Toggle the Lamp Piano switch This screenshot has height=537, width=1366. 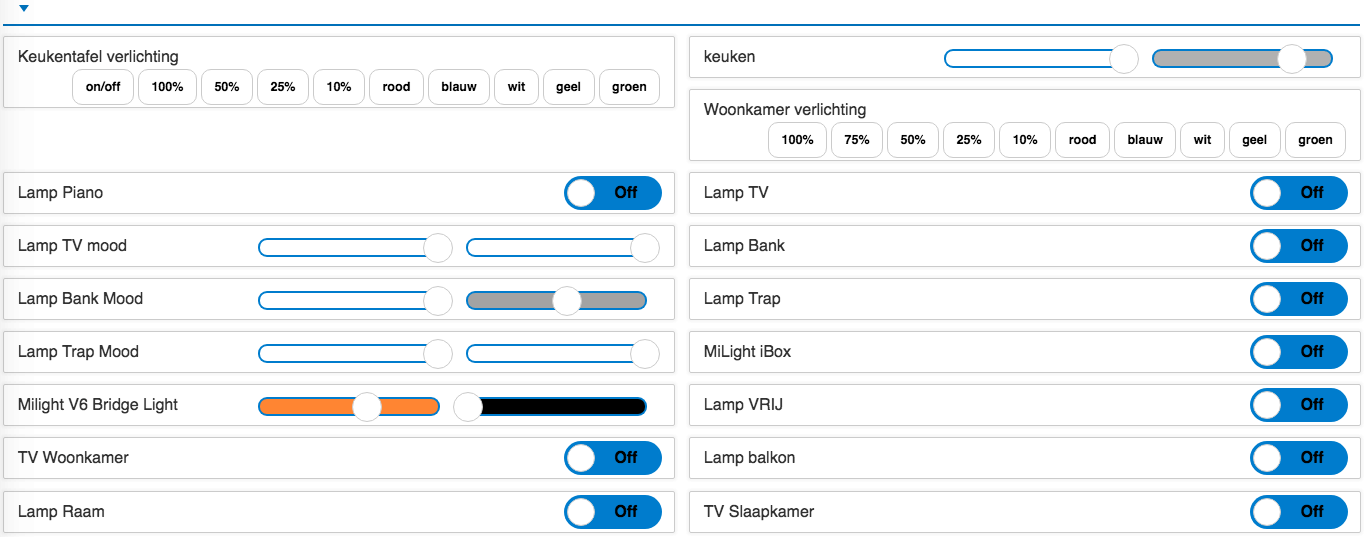click(612, 193)
